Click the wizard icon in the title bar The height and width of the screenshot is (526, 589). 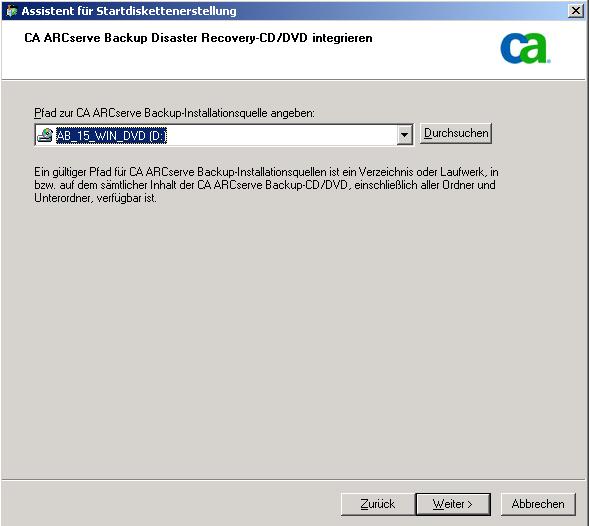11,11
